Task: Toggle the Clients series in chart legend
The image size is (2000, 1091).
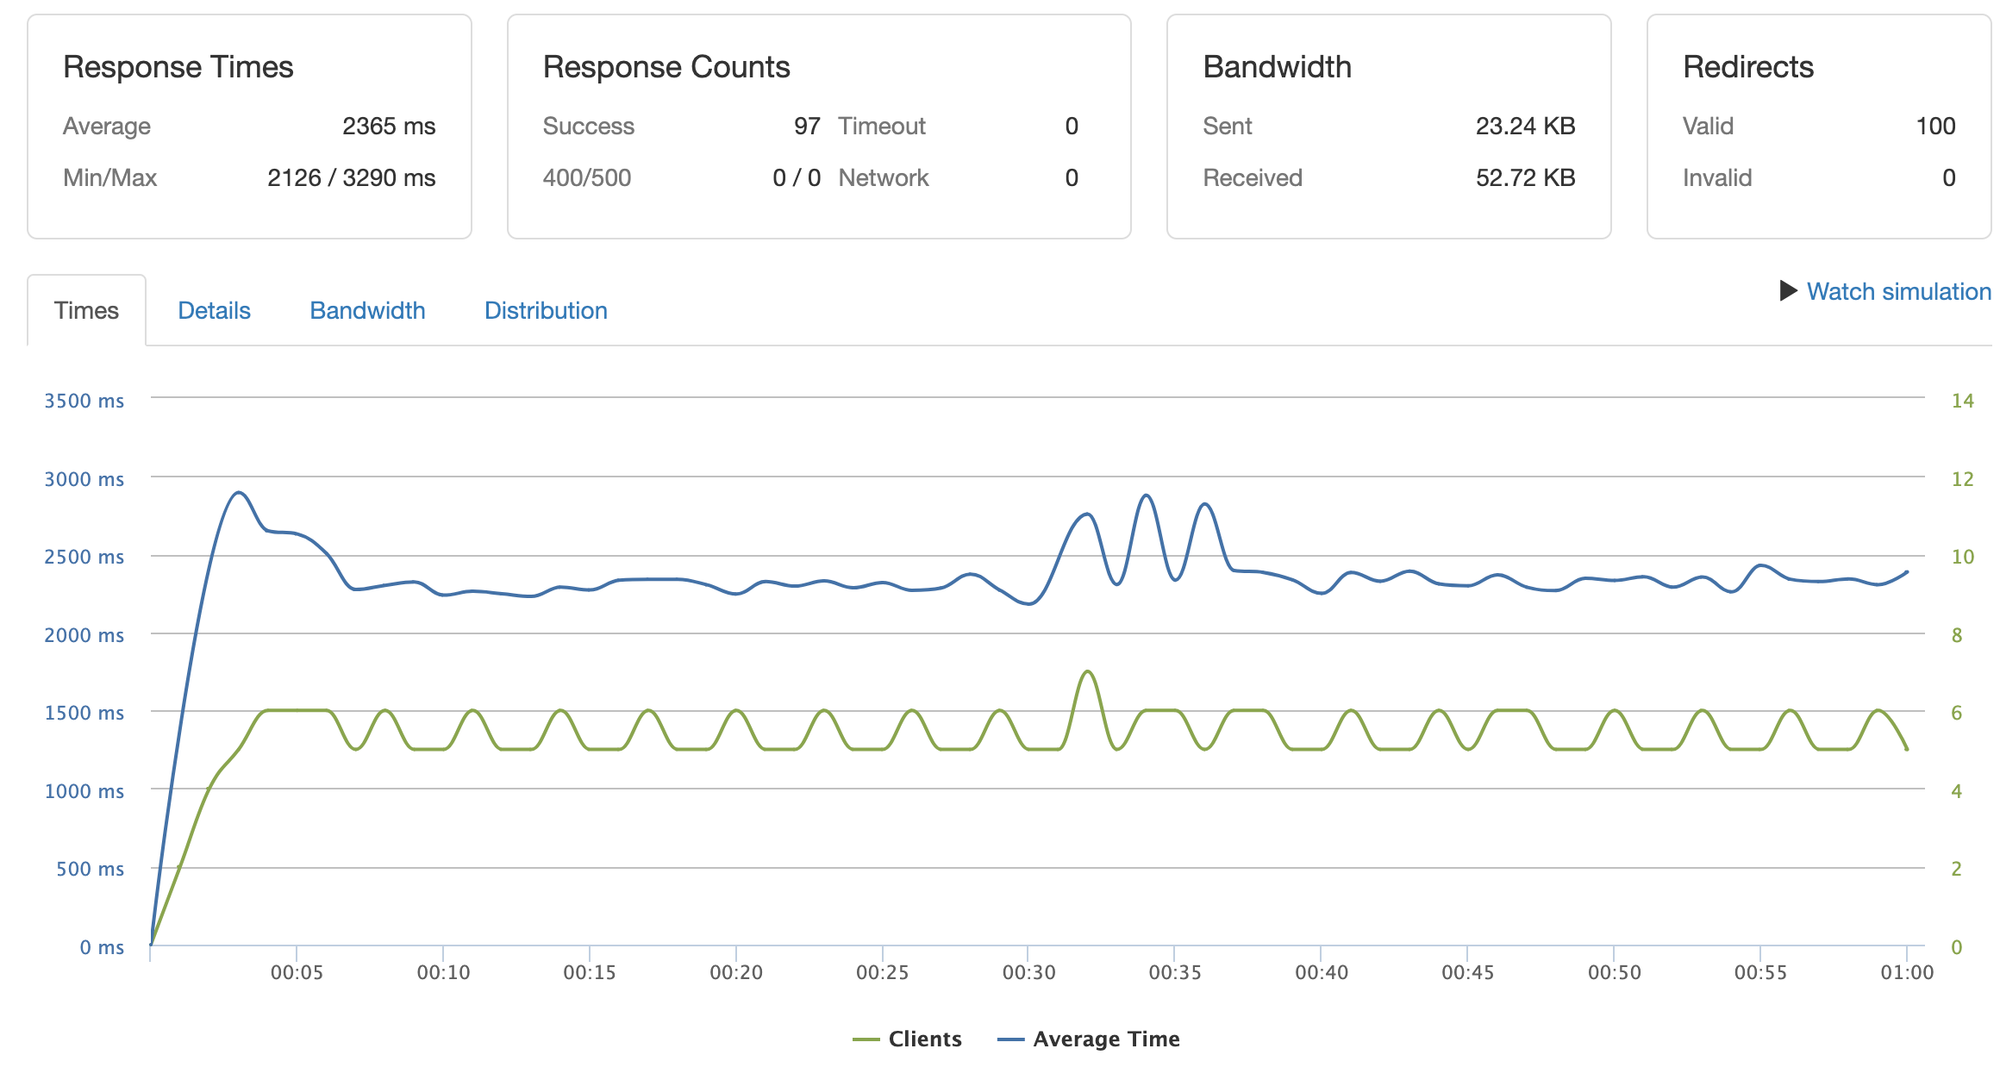Action: point(924,1039)
